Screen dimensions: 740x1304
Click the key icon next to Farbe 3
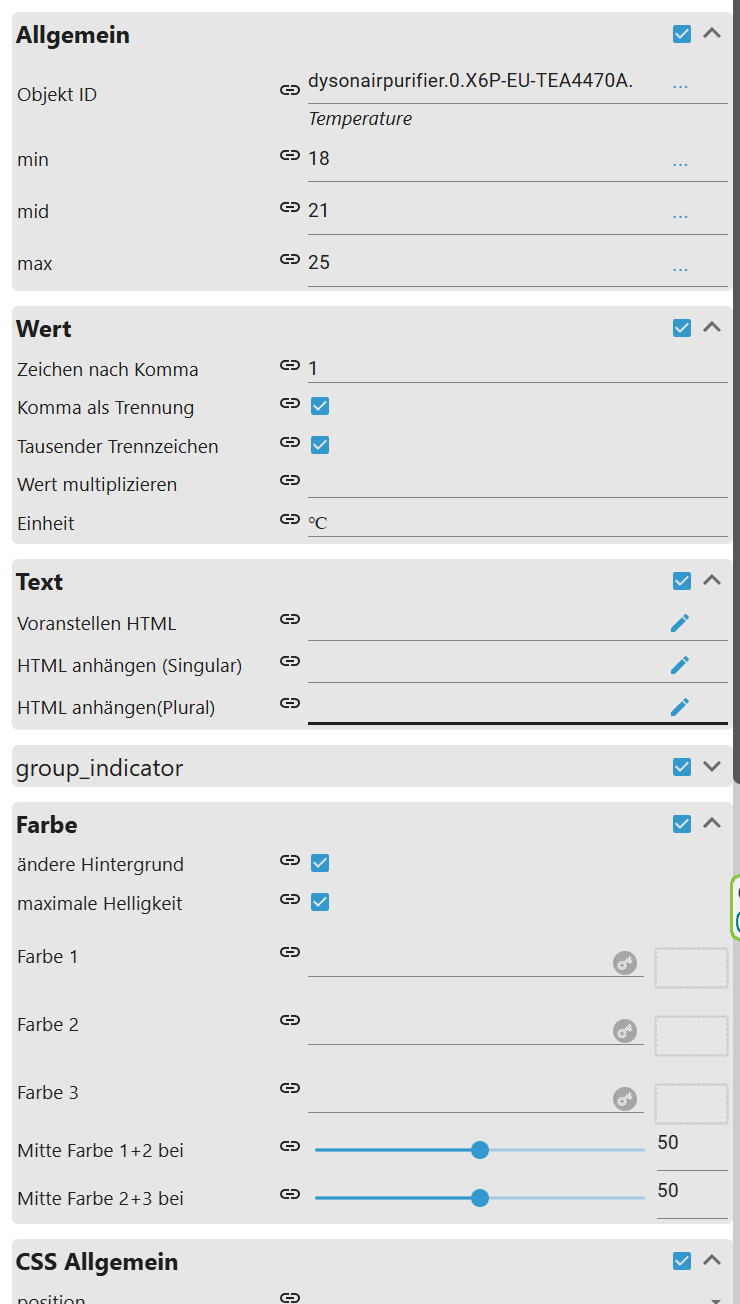pos(625,1099)
